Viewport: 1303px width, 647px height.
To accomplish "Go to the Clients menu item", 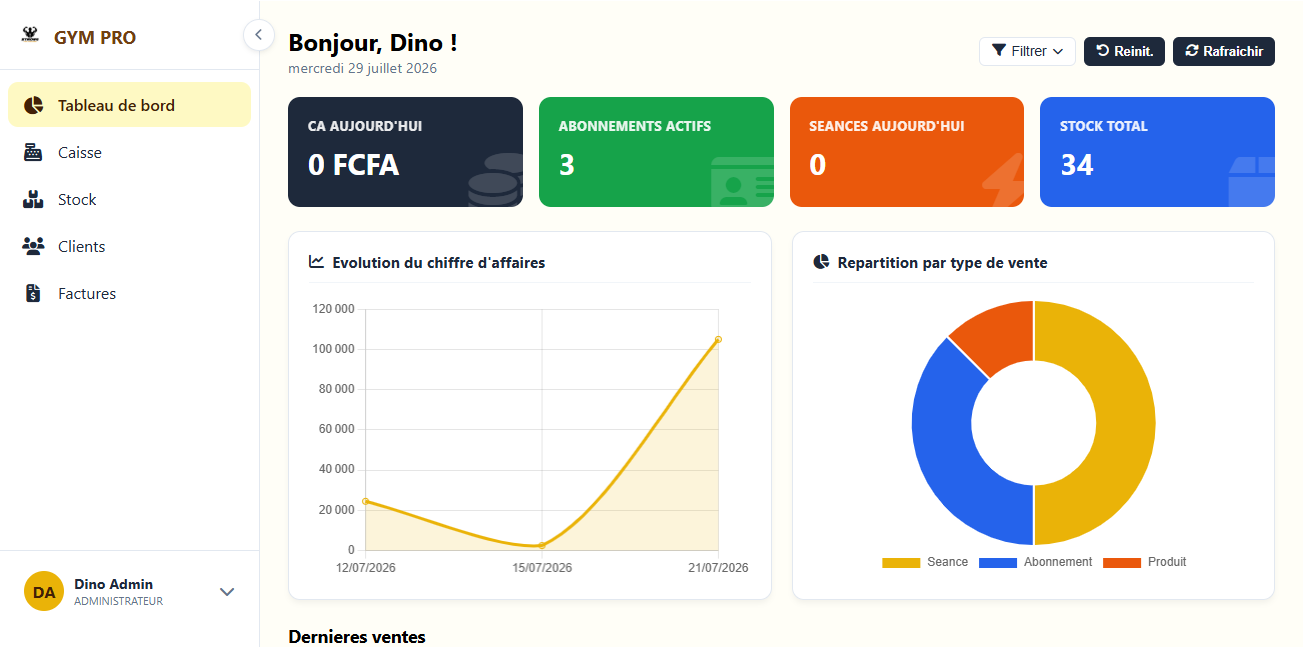I will click(x=129, y=246).
